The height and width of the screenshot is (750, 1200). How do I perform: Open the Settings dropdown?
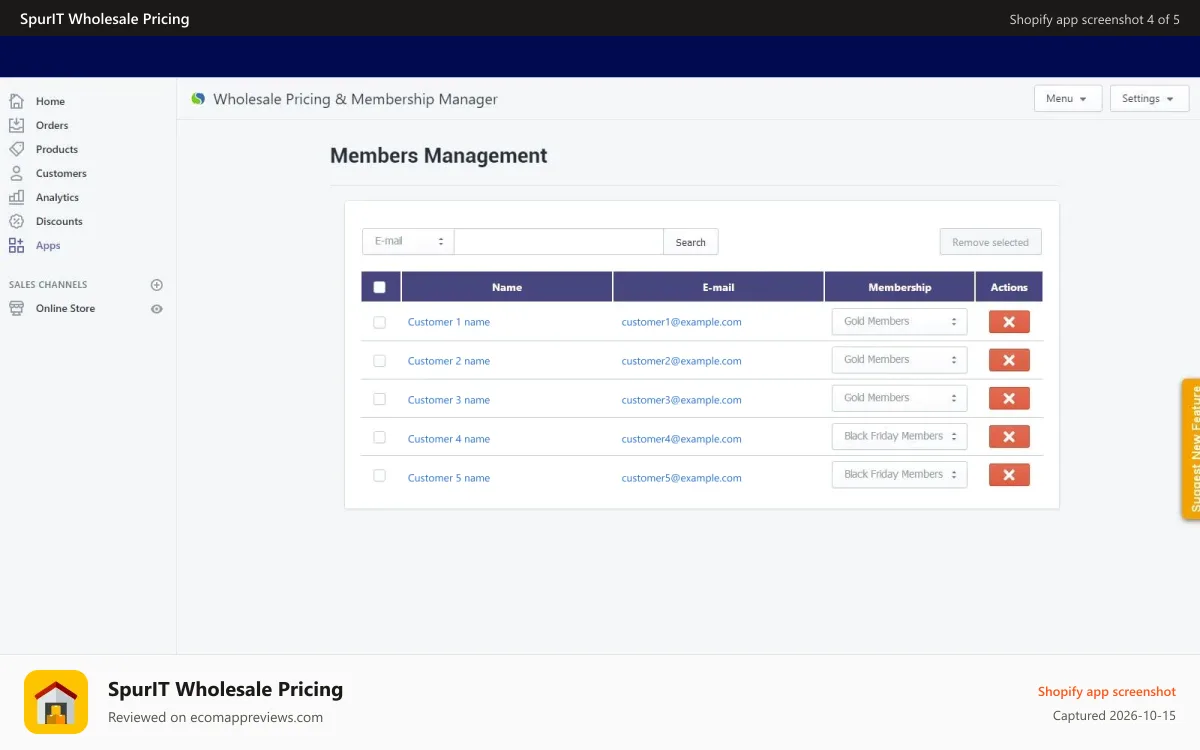pos(1149,98)
